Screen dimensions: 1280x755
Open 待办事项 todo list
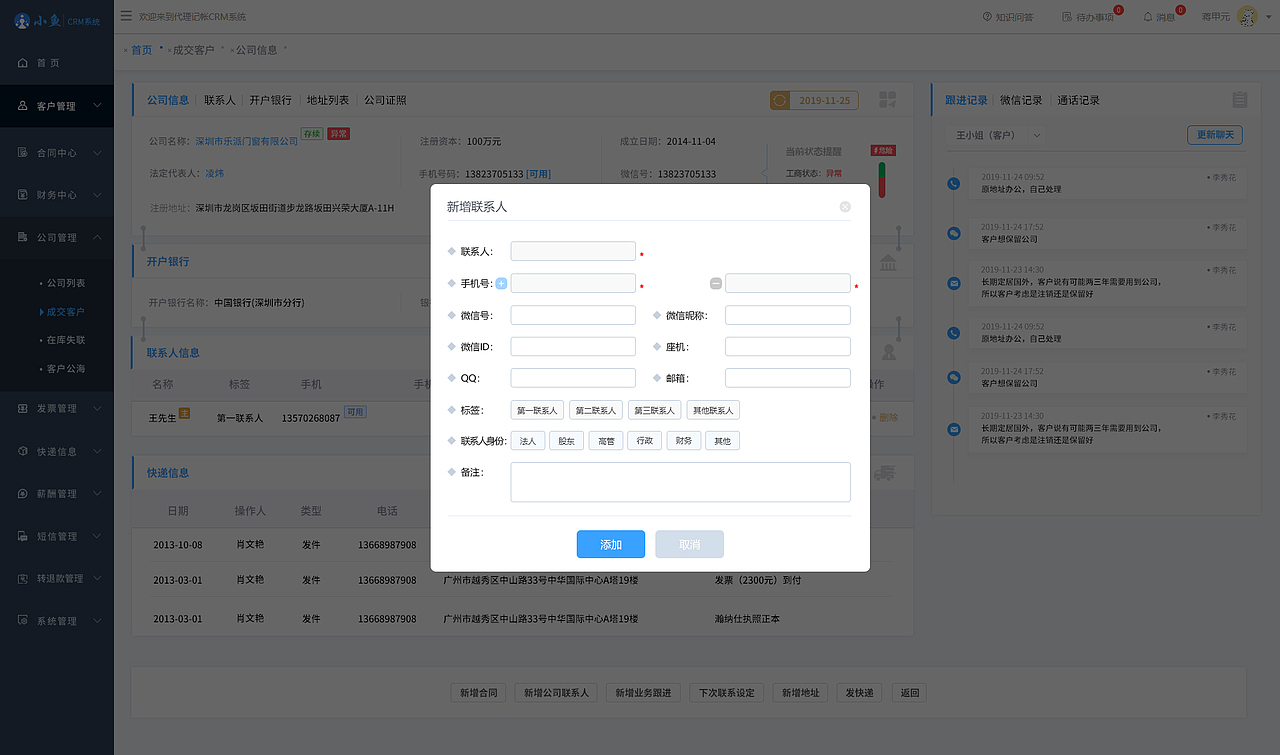pos(1088,17)
